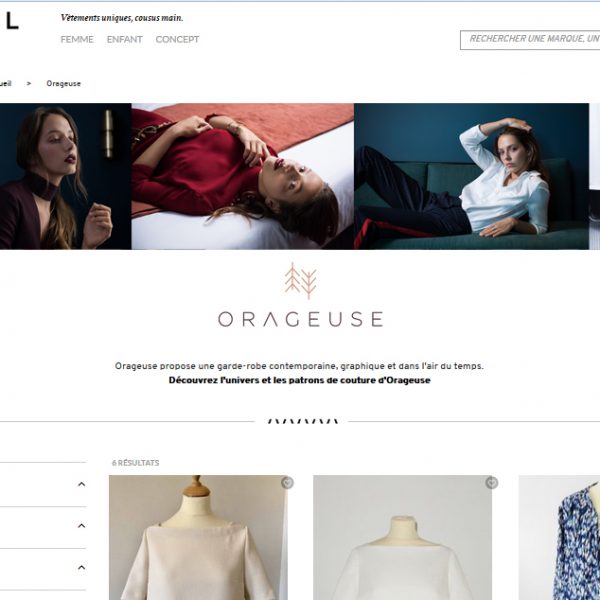
Task: Click the Orageuse breadcrumb link
Action: coord(64,83)
